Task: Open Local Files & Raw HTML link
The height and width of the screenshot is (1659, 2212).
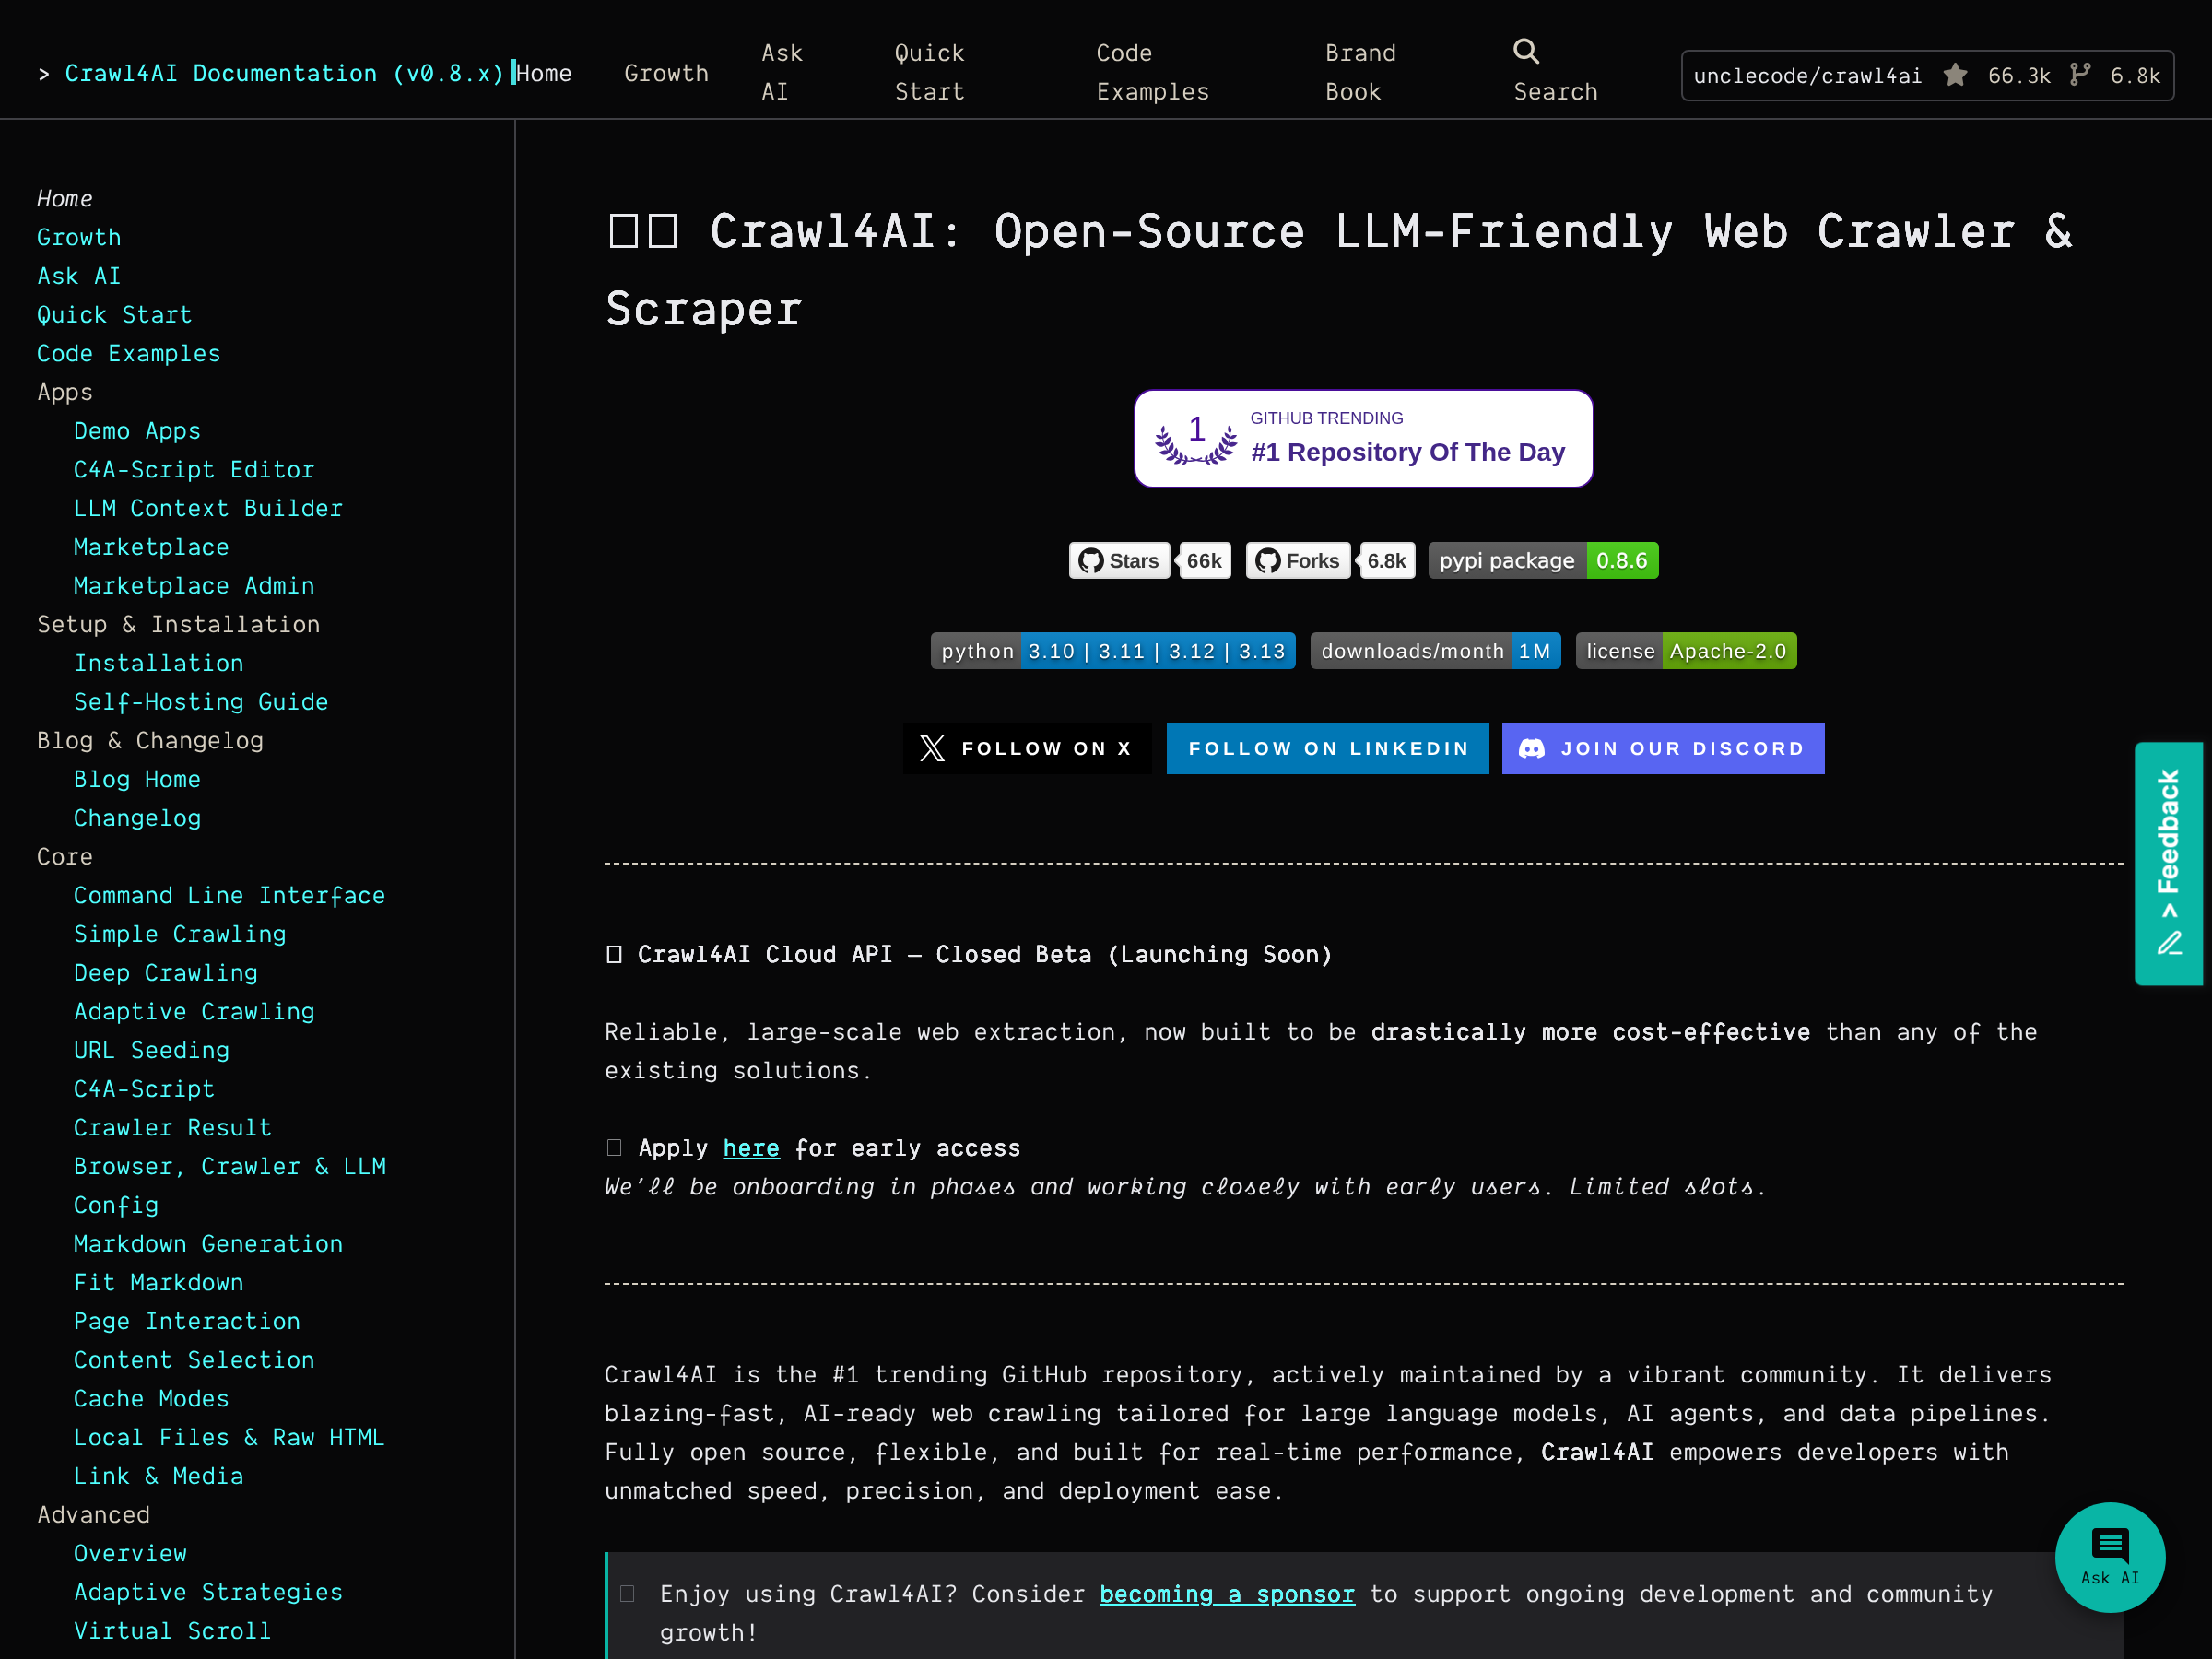Action: (229, 1437)
